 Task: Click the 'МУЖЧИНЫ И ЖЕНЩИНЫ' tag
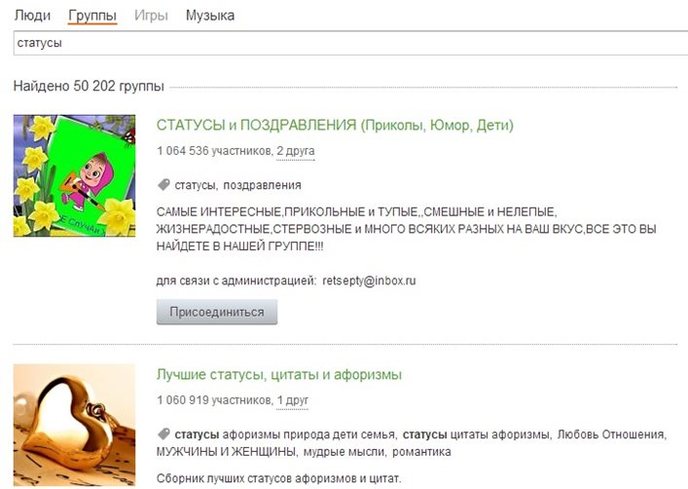(x=226, y=452)
